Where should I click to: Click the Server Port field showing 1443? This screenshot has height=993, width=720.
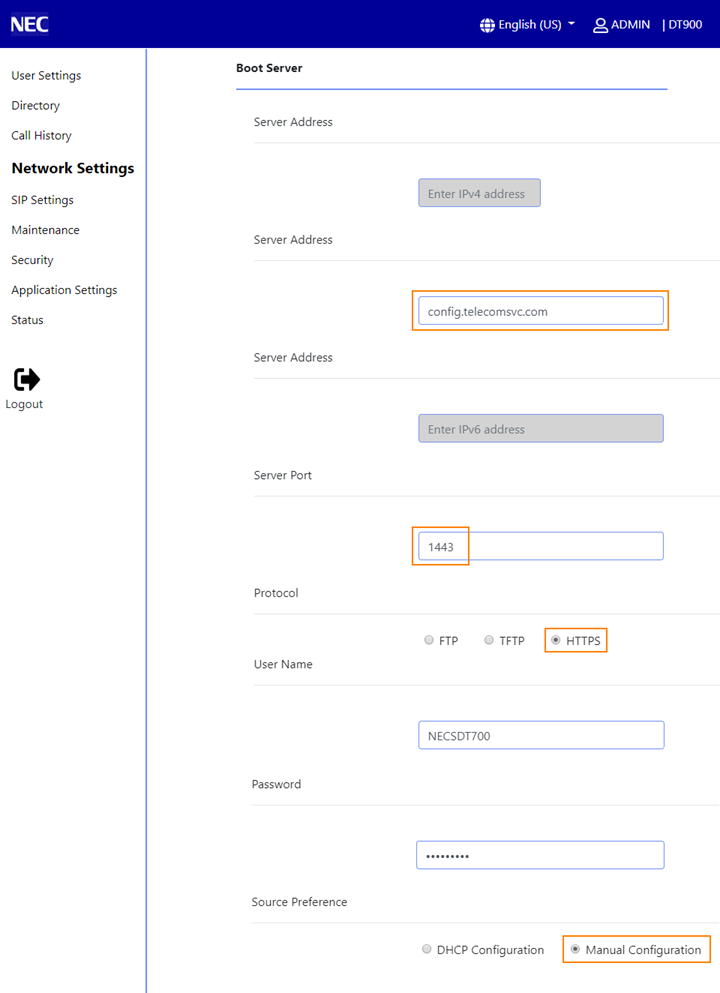click(x=541, y=547)
